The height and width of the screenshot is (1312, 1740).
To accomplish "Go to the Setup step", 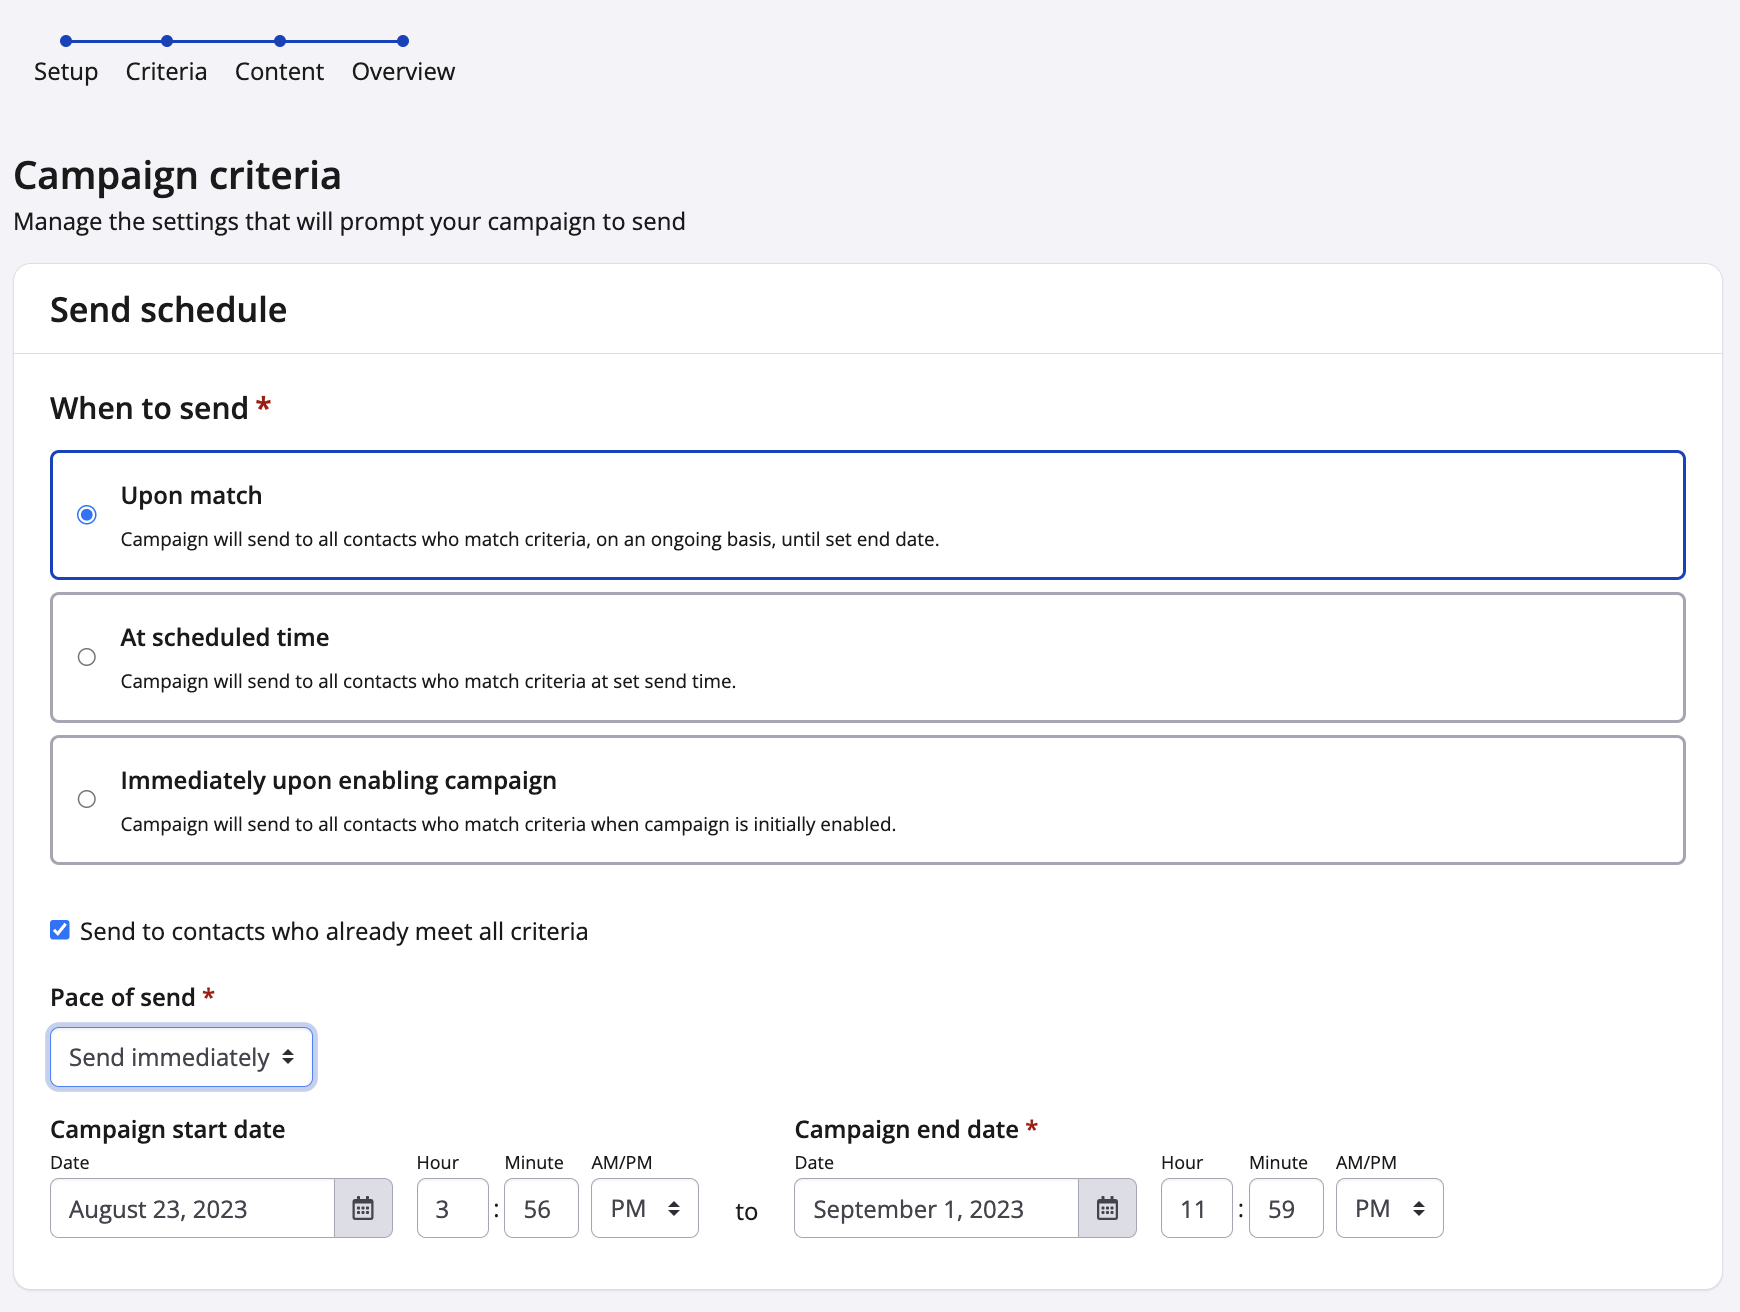I will click(x=66, y=72).
